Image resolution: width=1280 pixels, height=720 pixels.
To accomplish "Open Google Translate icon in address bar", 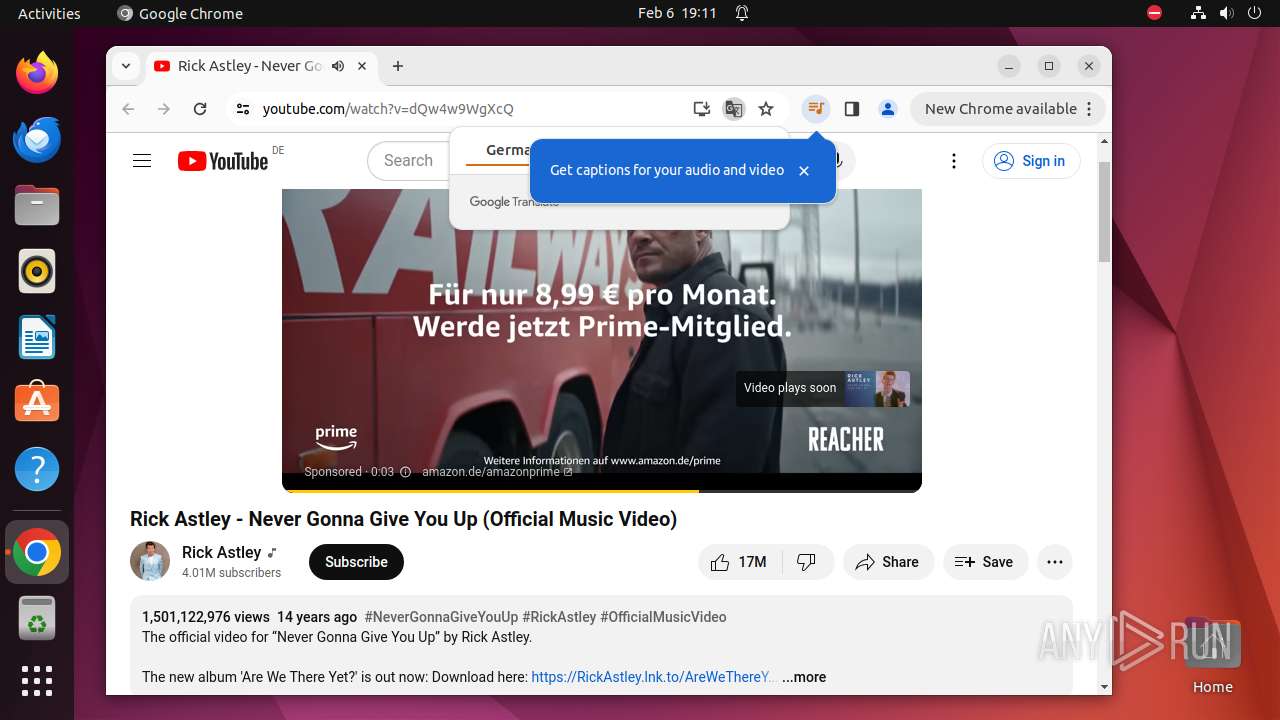I will (x=734, y=109).
